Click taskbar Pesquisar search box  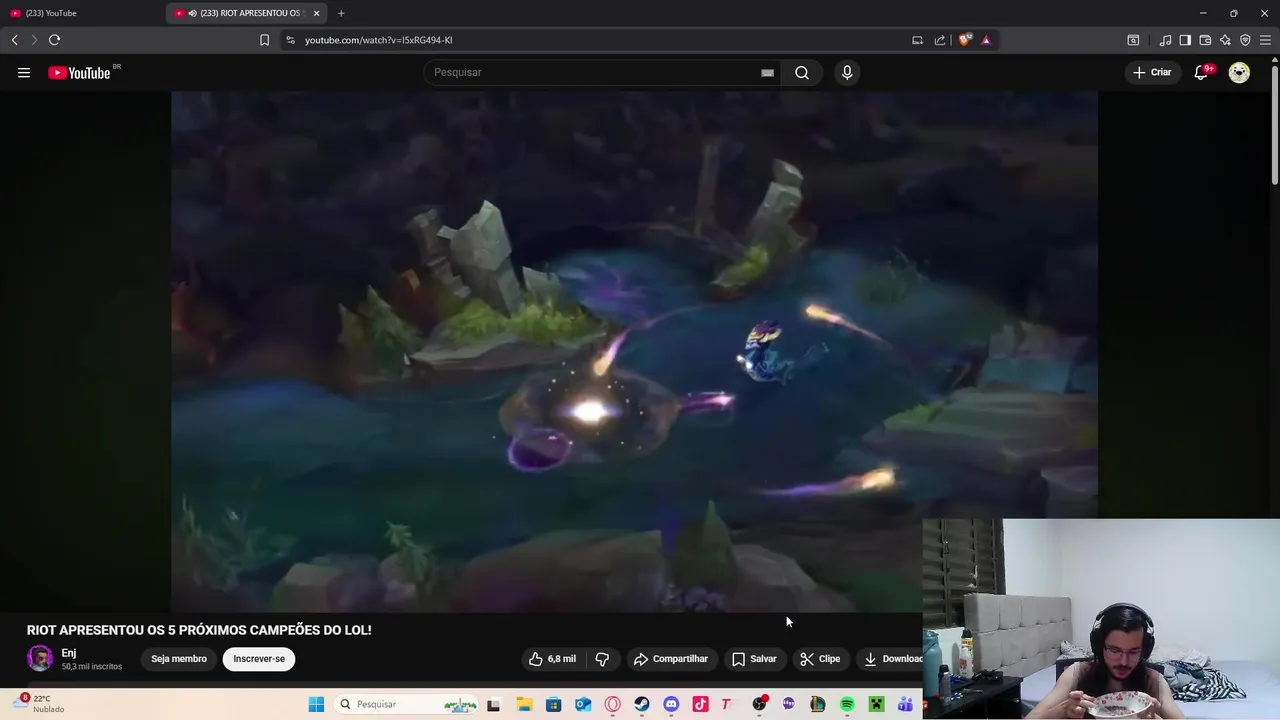[x=406, y=704]
